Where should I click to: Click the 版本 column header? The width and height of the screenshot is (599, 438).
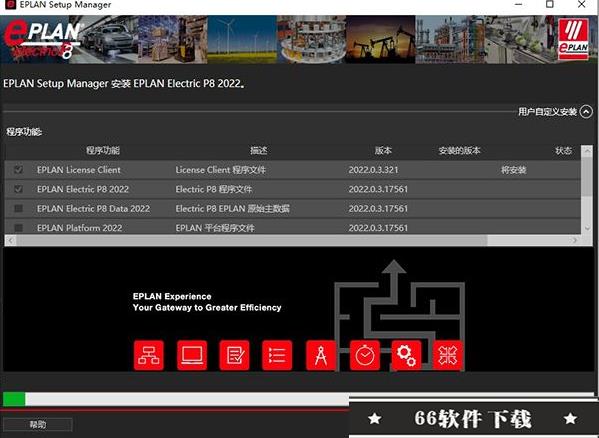click(383, 150)
